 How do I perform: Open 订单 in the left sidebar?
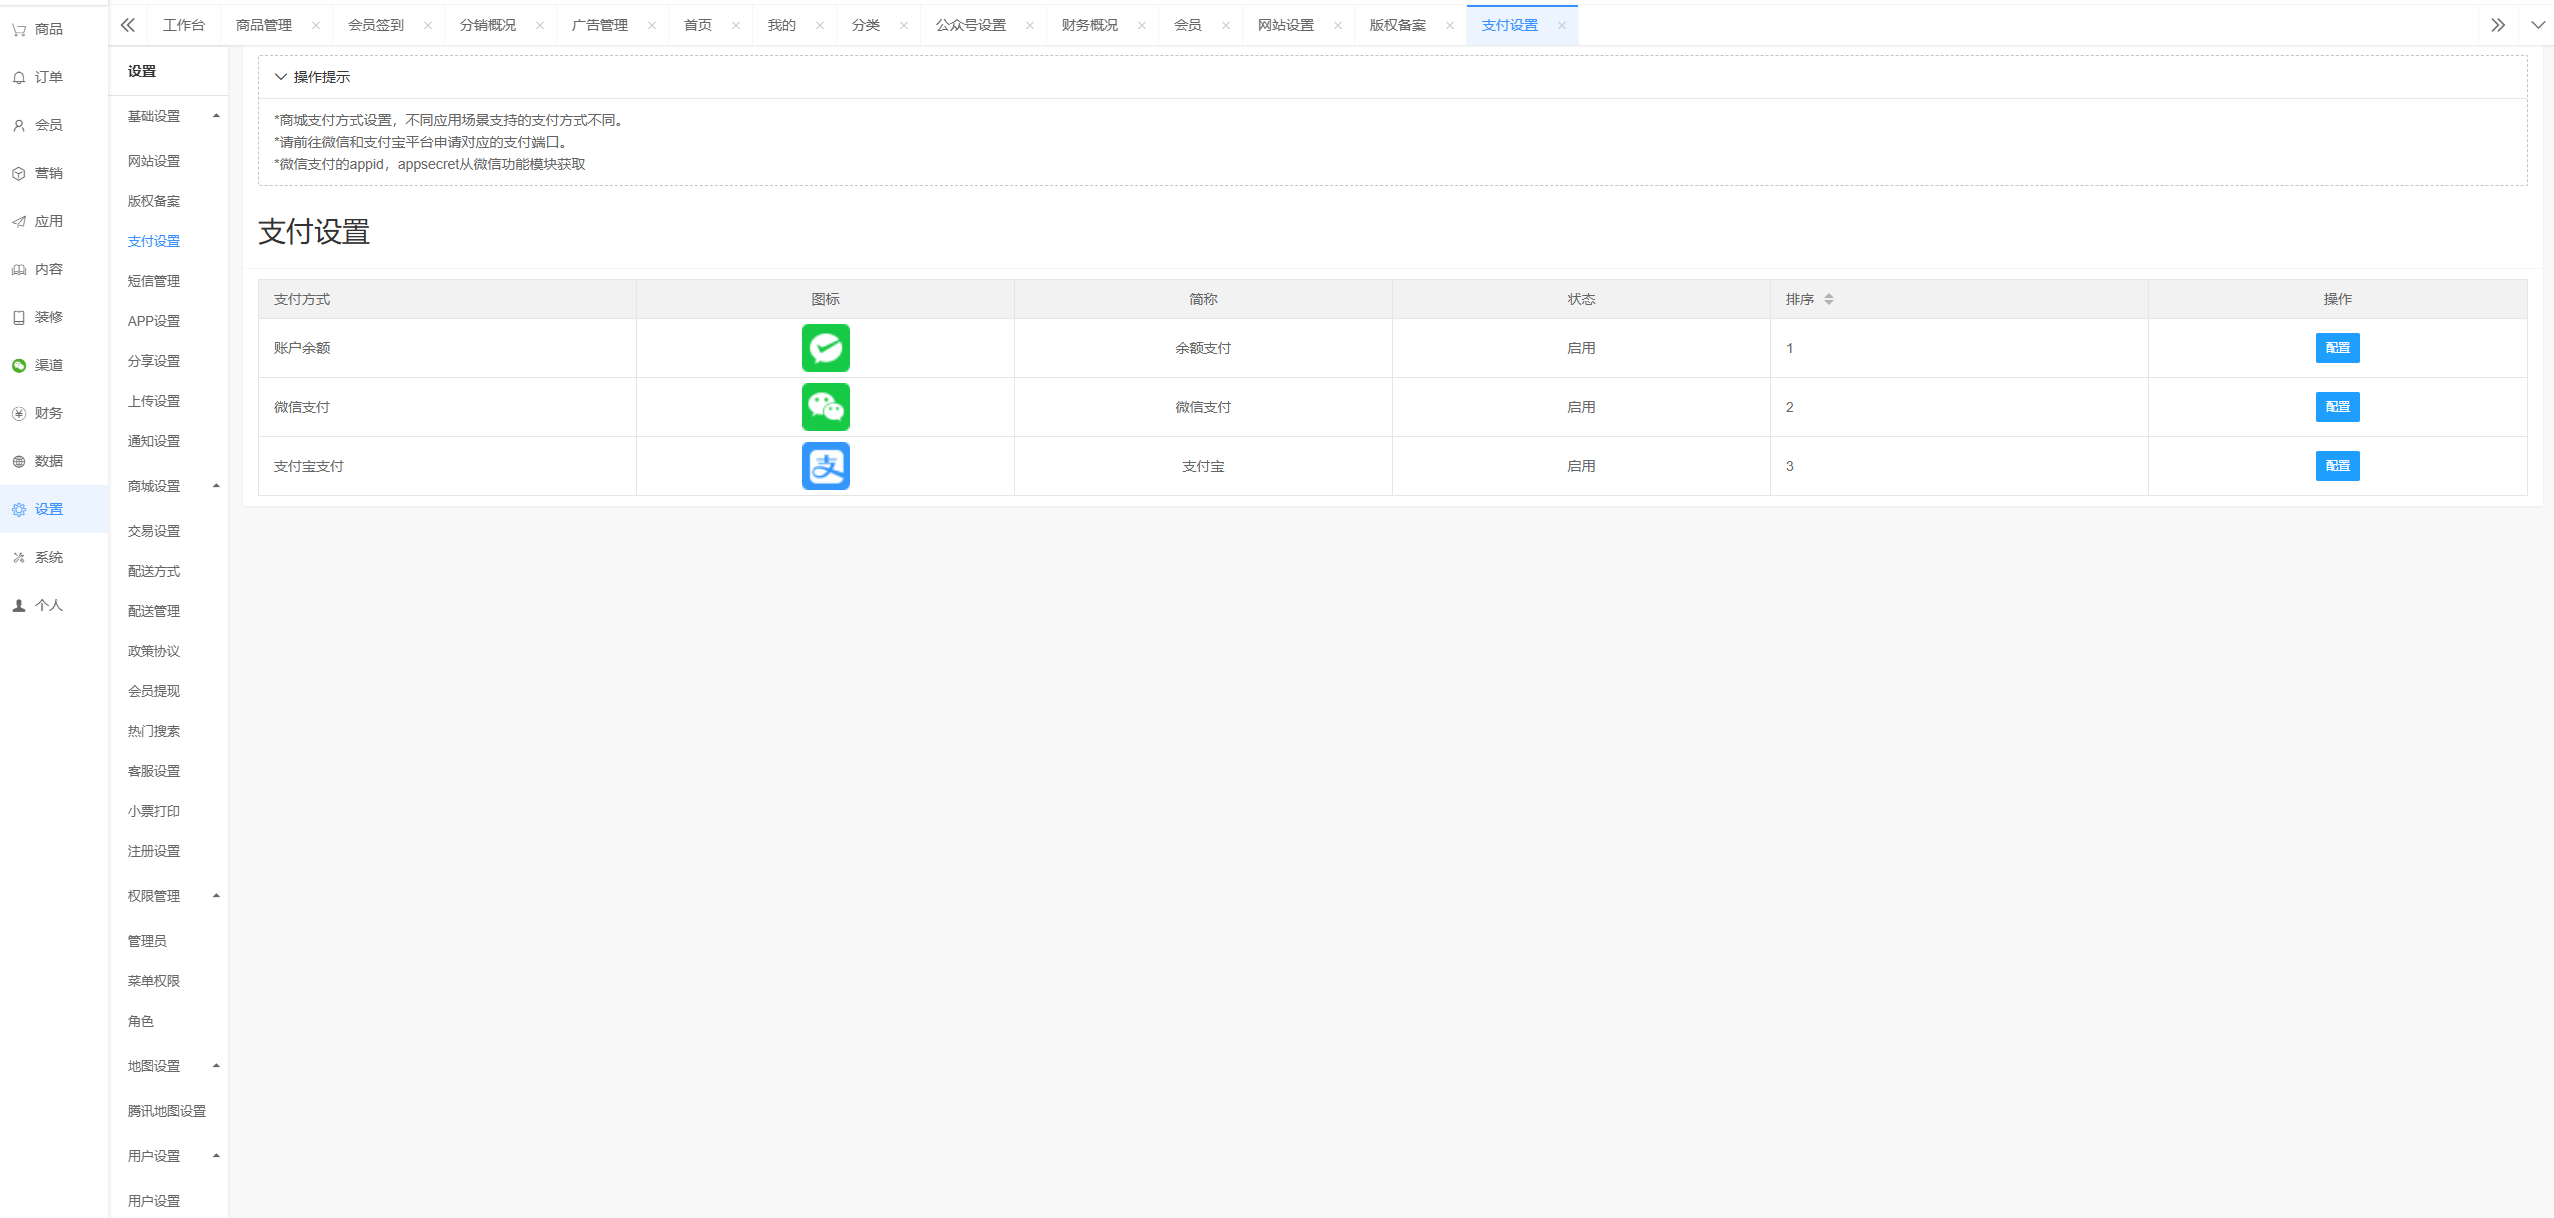(x=48, y=77)
